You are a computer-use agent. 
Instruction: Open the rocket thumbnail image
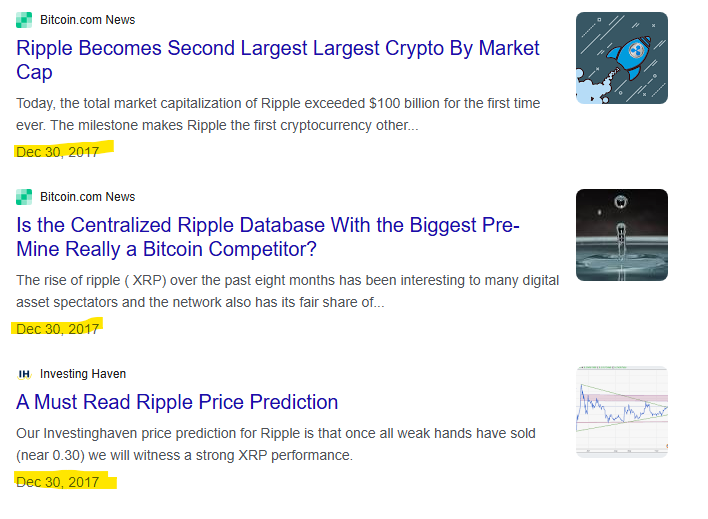(x=622, y=58)
